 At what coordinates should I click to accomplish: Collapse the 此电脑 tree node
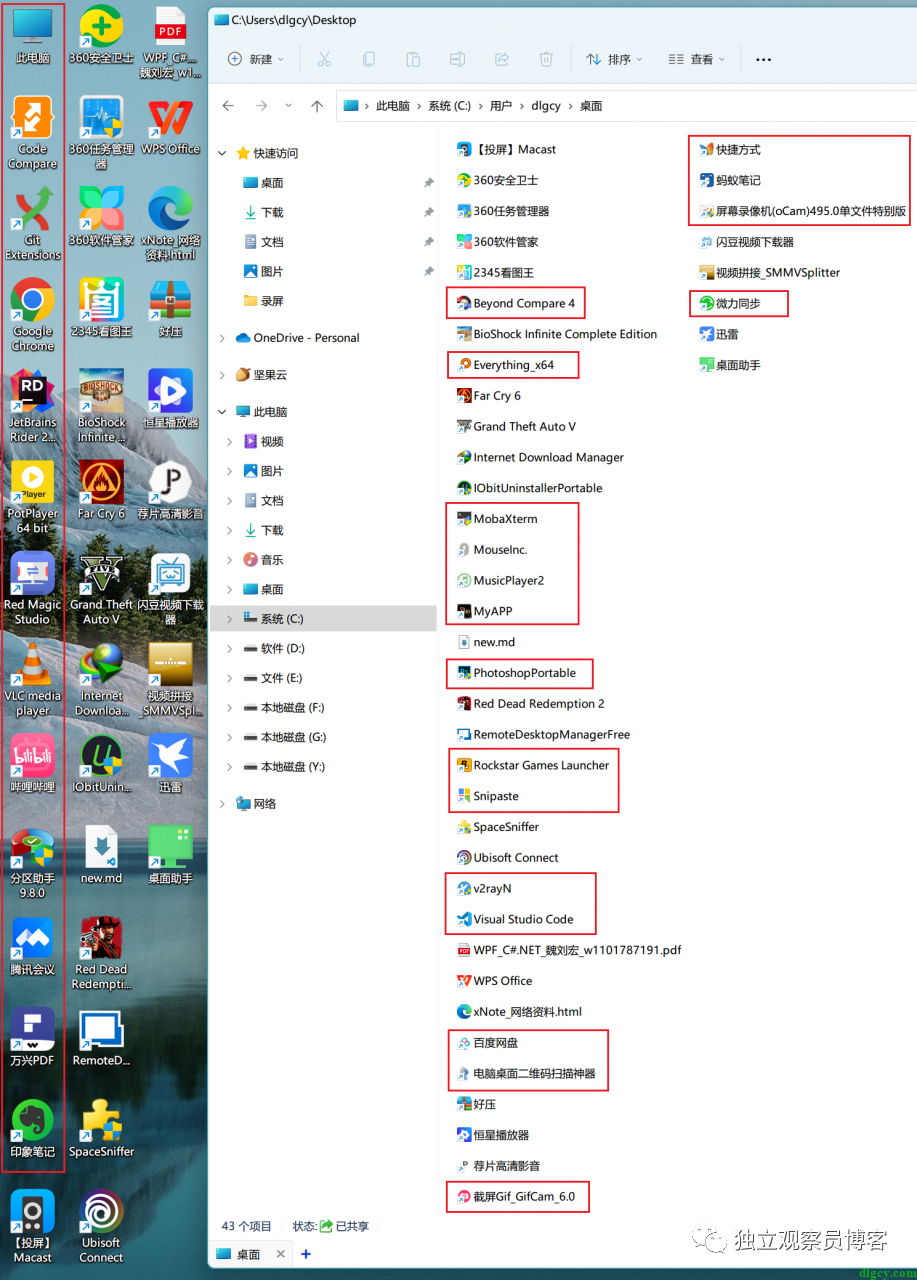222,412
